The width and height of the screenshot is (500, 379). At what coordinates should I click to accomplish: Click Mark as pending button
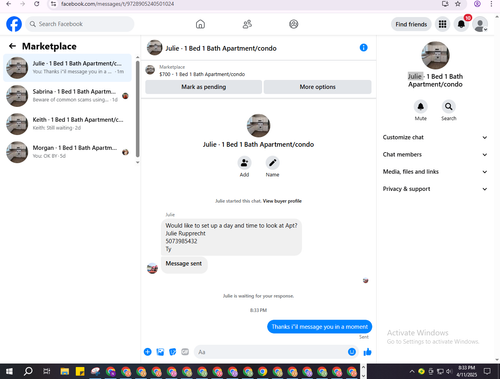coord(204,87)
